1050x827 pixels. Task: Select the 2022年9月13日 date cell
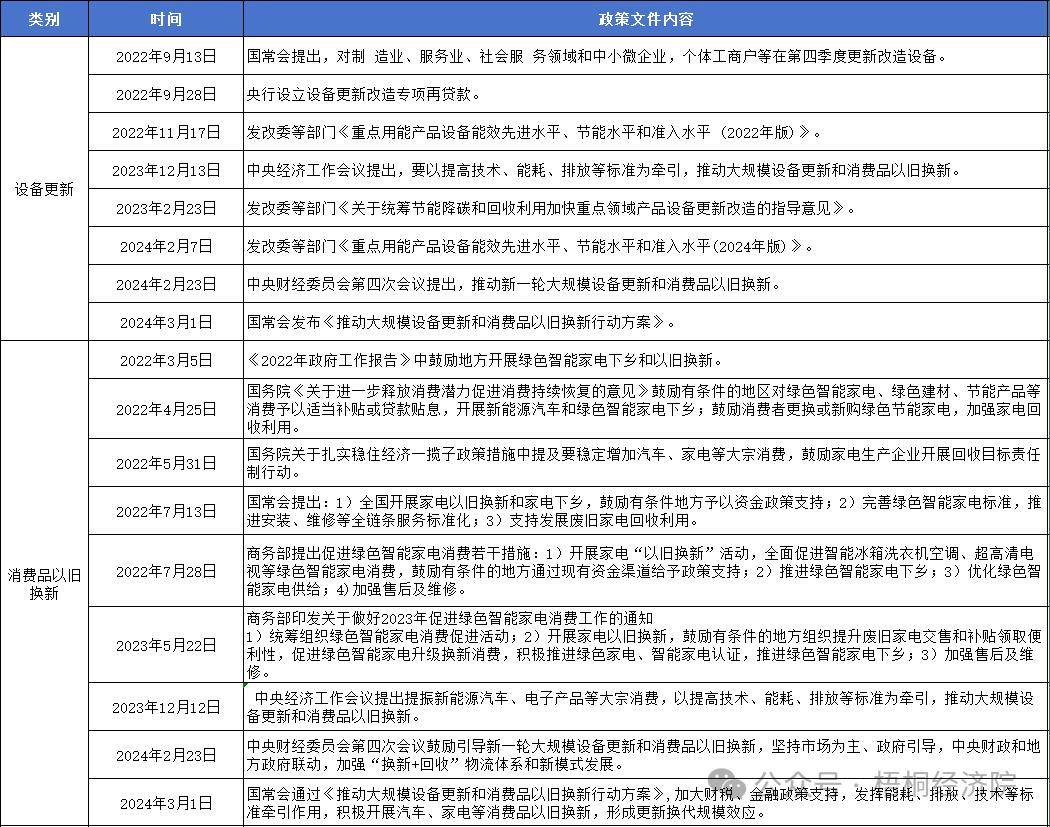[x=166, y=56]
